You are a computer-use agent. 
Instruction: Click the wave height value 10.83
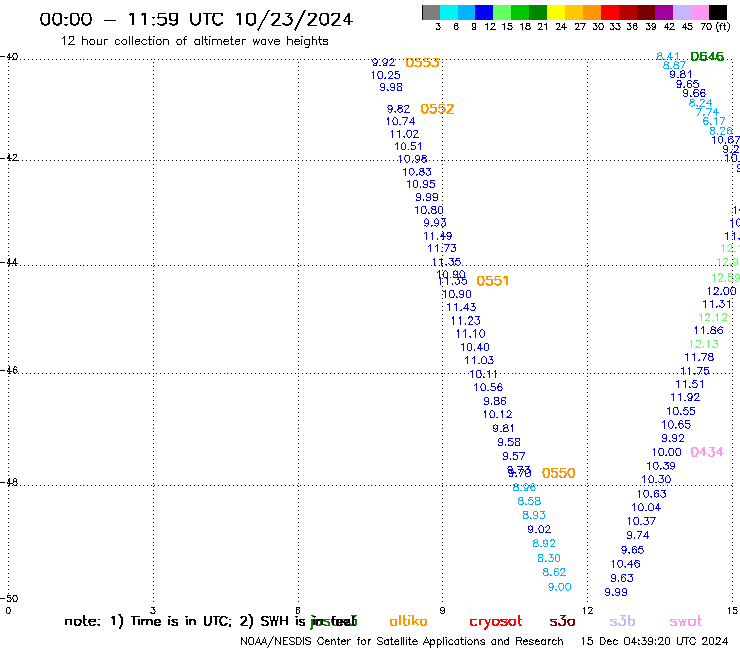417,172
